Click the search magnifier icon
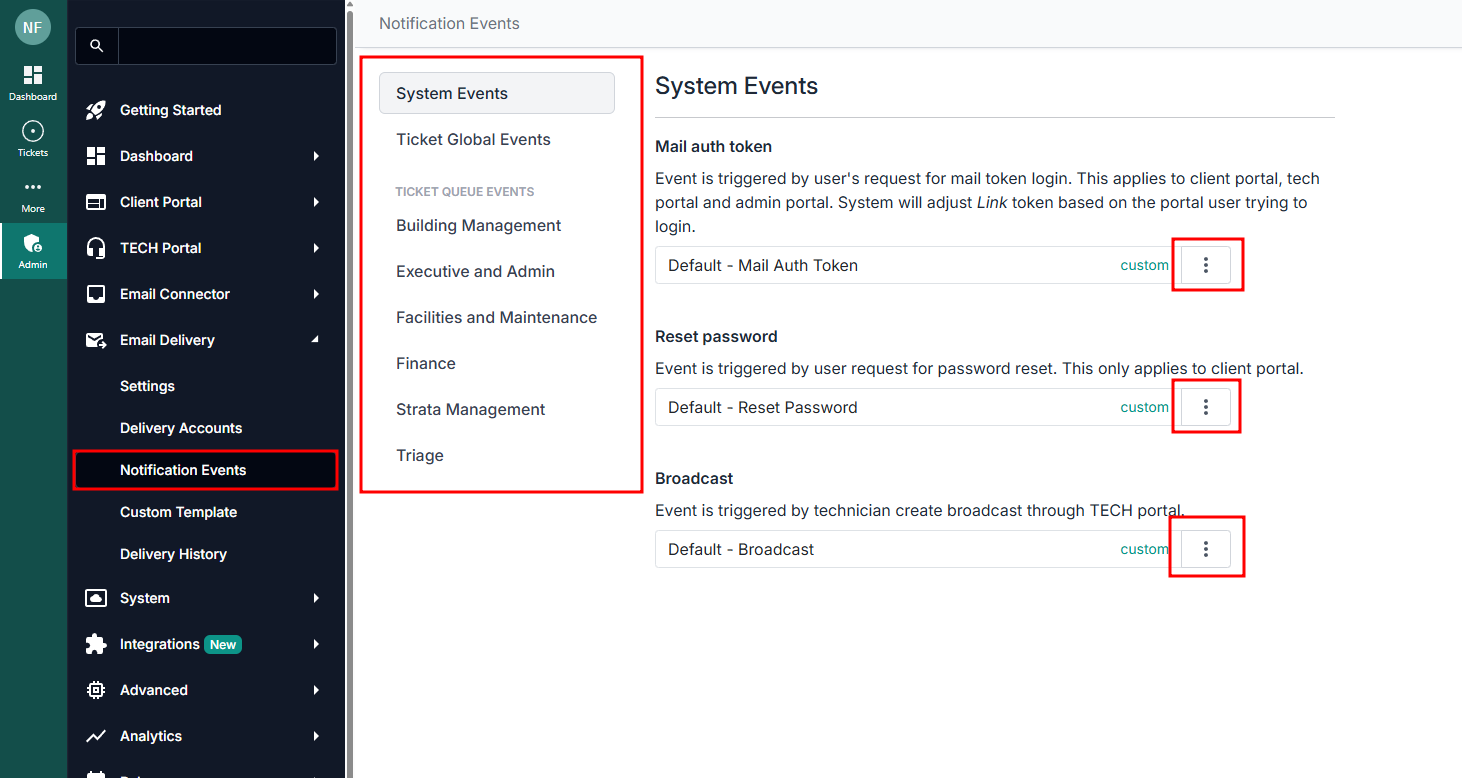The image size is (1462, 778). tap(96, 46)
